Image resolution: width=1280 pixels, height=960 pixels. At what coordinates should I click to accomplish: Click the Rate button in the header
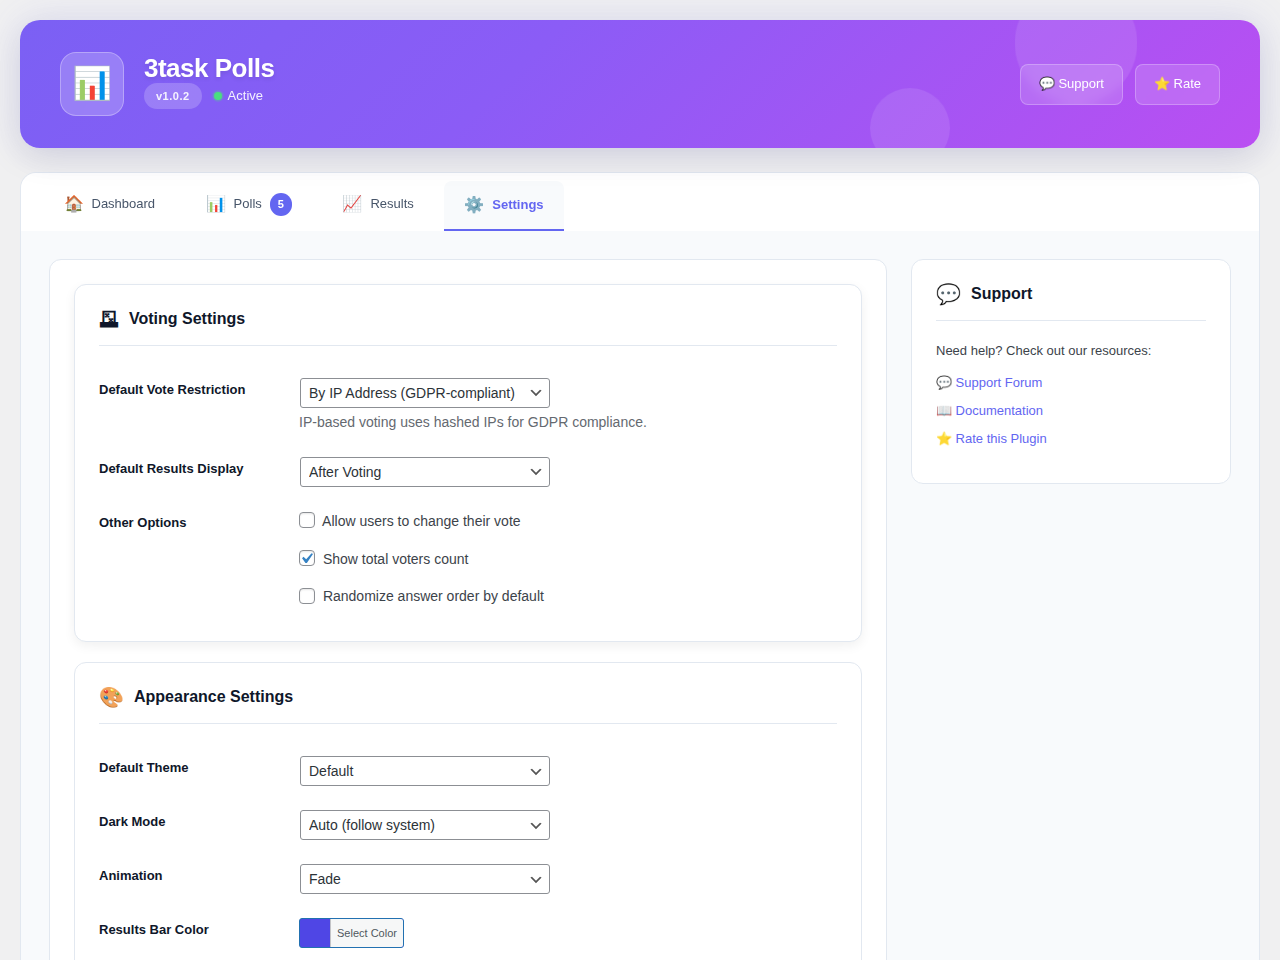coord(1177,84)
